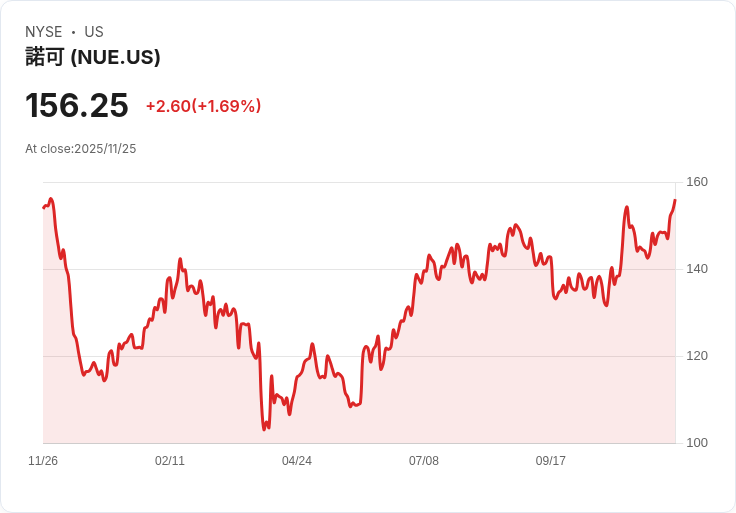736x513 pixels.
Task: Click the At close 2025/11/25 text
Action: [81, 149]
